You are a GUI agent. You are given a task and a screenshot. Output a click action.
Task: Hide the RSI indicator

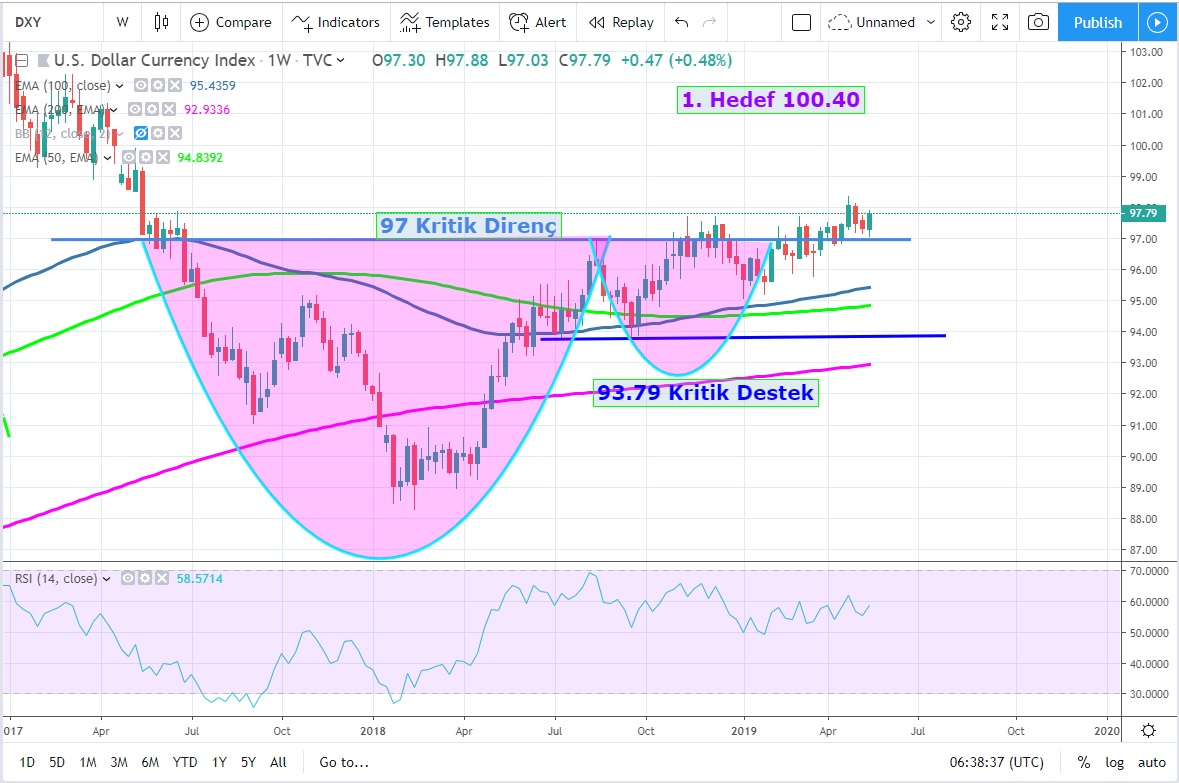[128, 578]
